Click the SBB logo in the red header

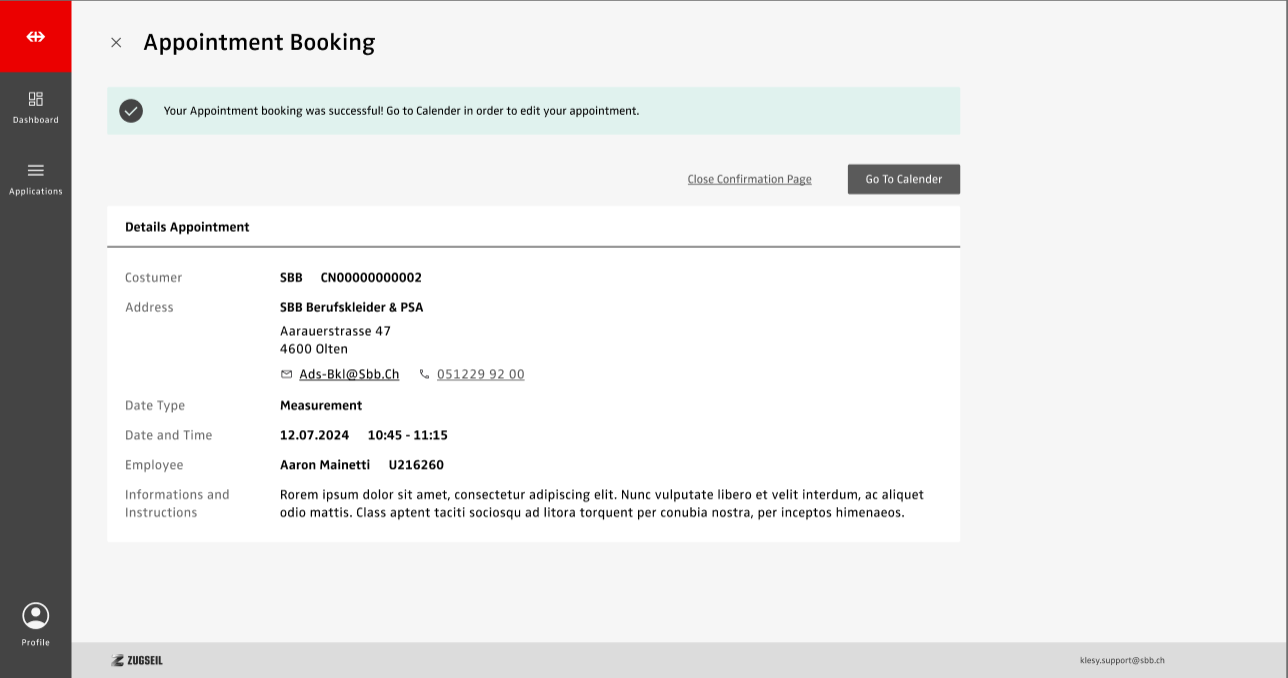point(36,36)
